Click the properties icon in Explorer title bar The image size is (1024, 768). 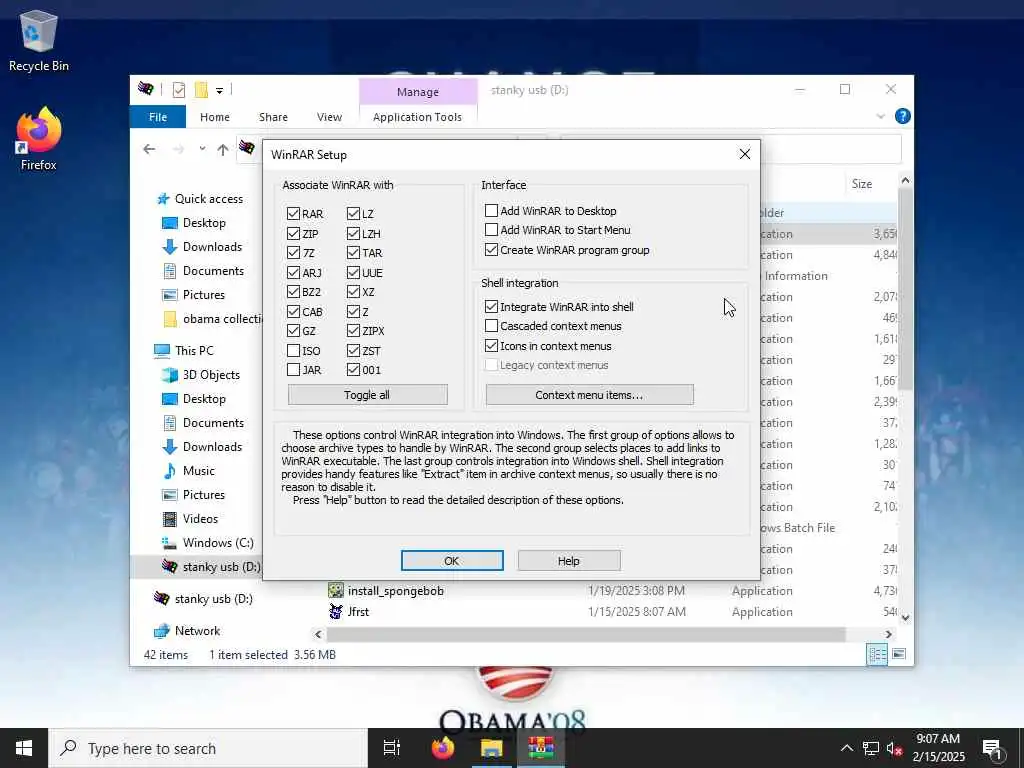[x=178, y=90]
